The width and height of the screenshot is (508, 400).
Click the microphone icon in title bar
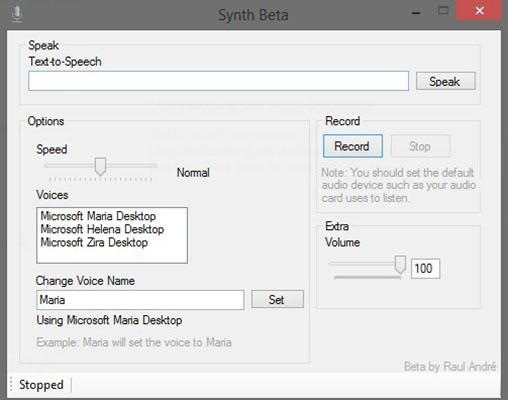pyautogui.click(x=17, y=14)
